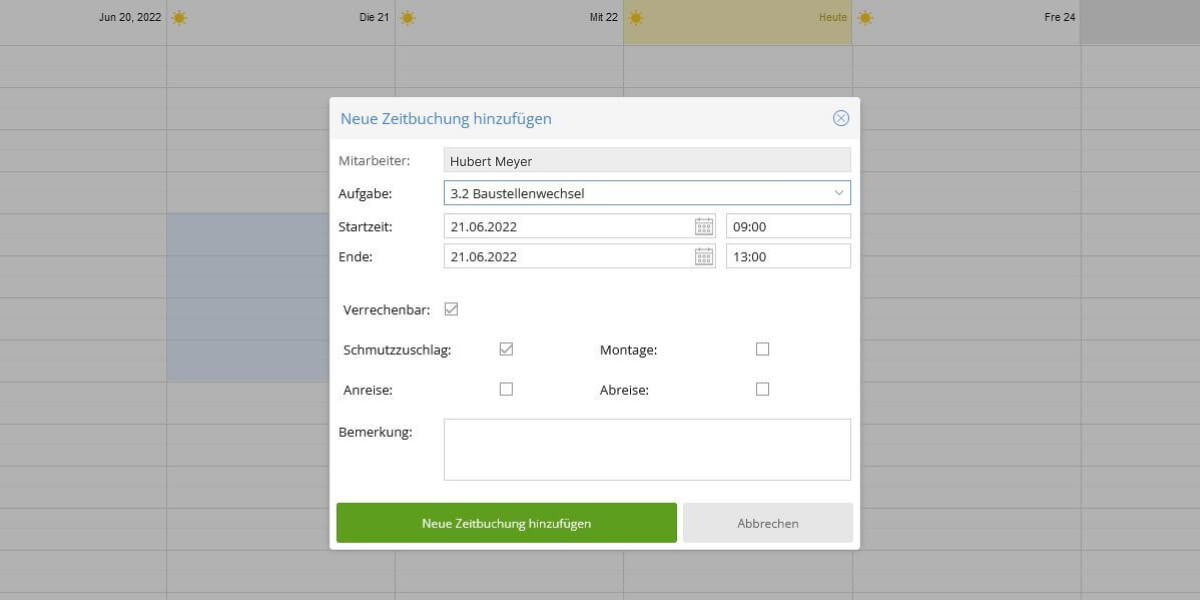
Task: Open the Ende date picker calendar icon
Action: coord(704,256)
